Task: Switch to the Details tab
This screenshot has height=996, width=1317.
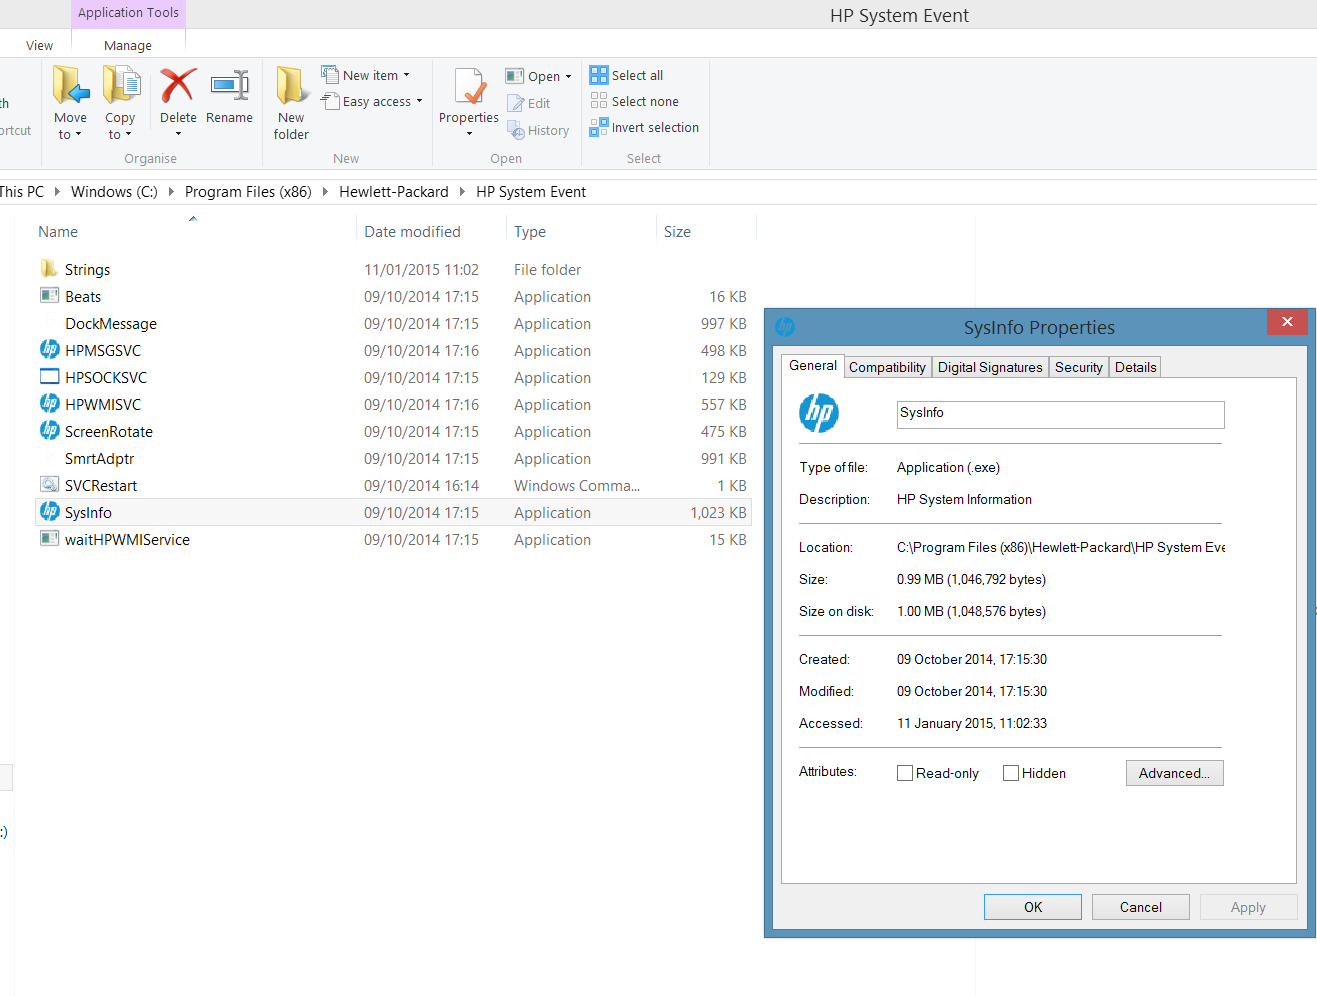Action: [1135, 367]
